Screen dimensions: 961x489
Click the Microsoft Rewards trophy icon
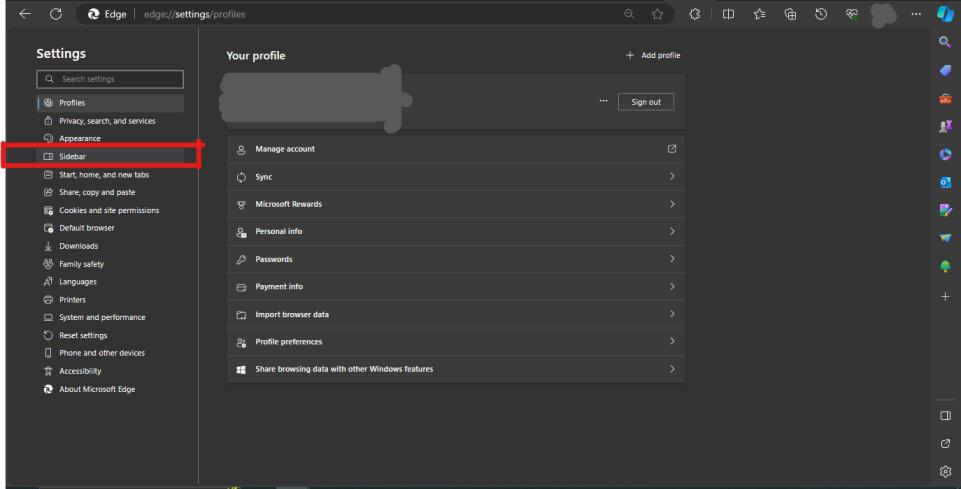click(241, 205)
